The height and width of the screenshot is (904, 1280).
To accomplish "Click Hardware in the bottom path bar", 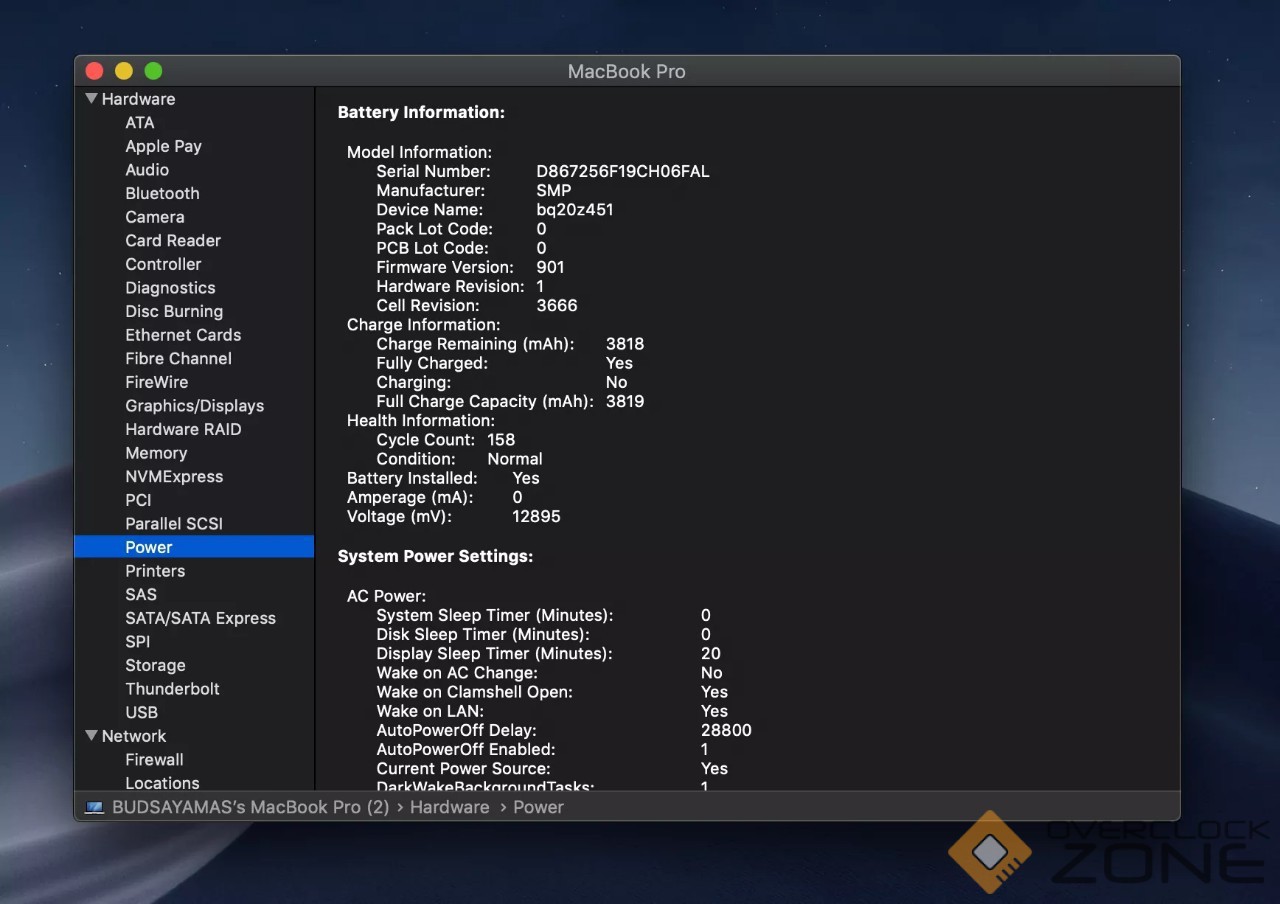I will pyautogui.click(x=449, y=807).
